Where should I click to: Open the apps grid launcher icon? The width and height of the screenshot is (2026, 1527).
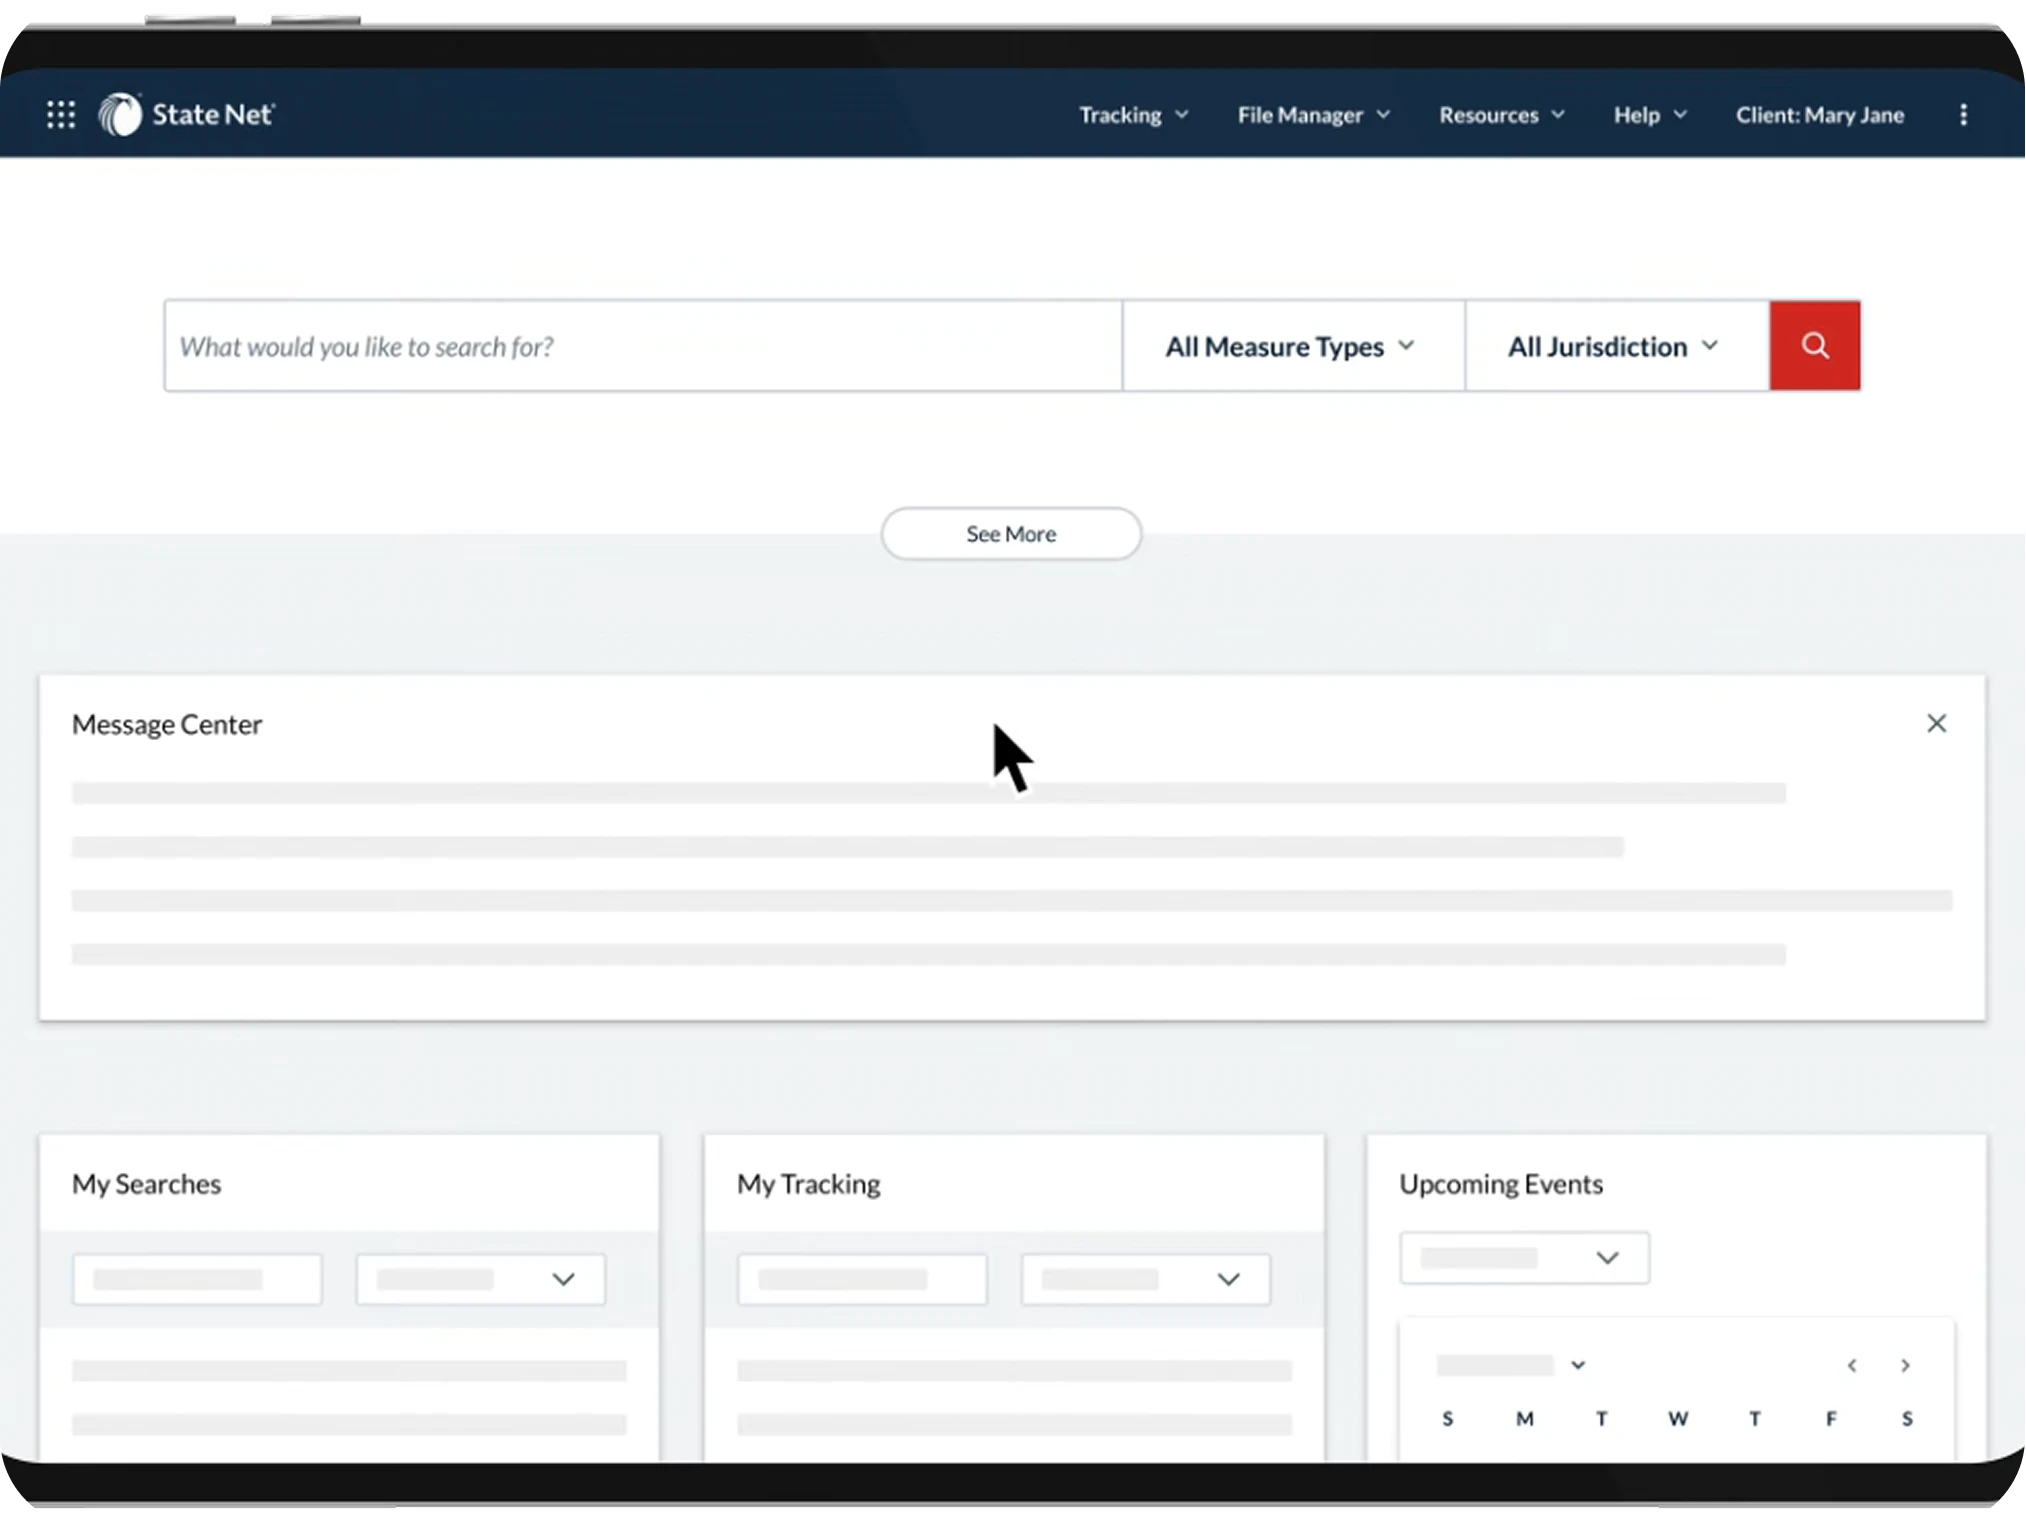pos(61,115)
